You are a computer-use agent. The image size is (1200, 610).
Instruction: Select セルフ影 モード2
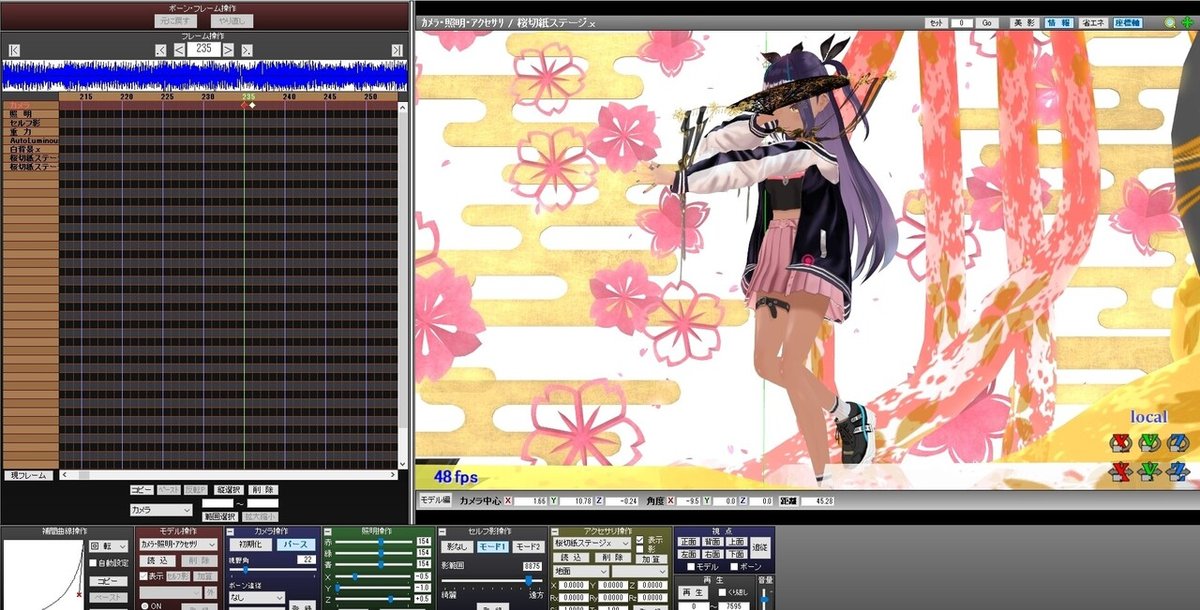[x=528, y=546]
